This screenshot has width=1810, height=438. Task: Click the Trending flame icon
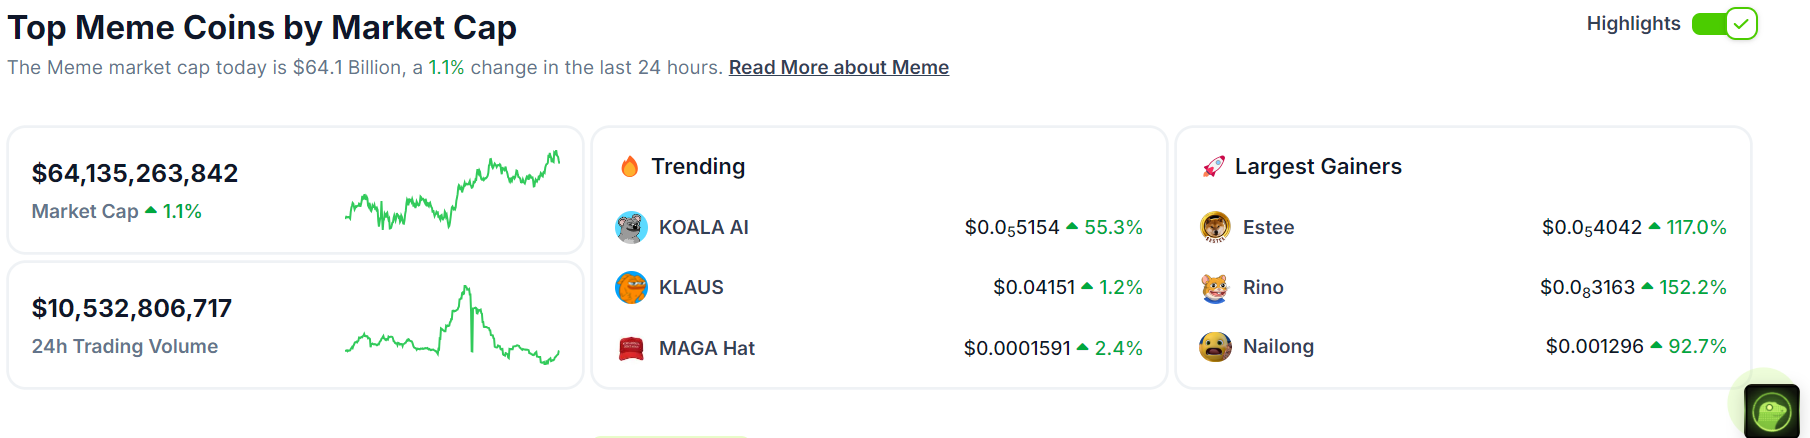[x=629, y=167]
